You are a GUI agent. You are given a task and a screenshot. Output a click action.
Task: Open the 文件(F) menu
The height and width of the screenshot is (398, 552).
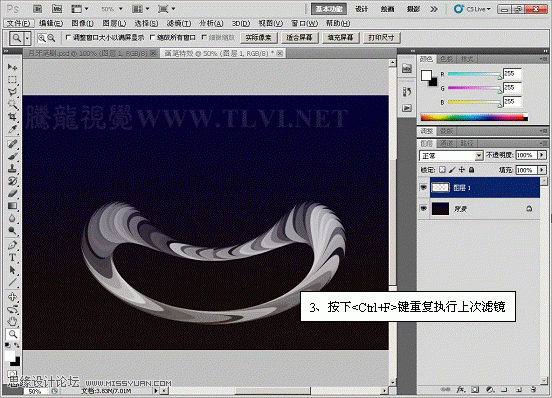19,24
